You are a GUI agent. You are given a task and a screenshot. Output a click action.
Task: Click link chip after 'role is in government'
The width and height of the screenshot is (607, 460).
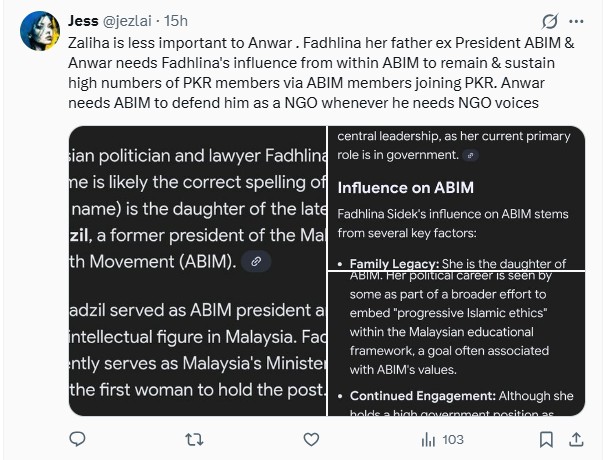(472, 155)
